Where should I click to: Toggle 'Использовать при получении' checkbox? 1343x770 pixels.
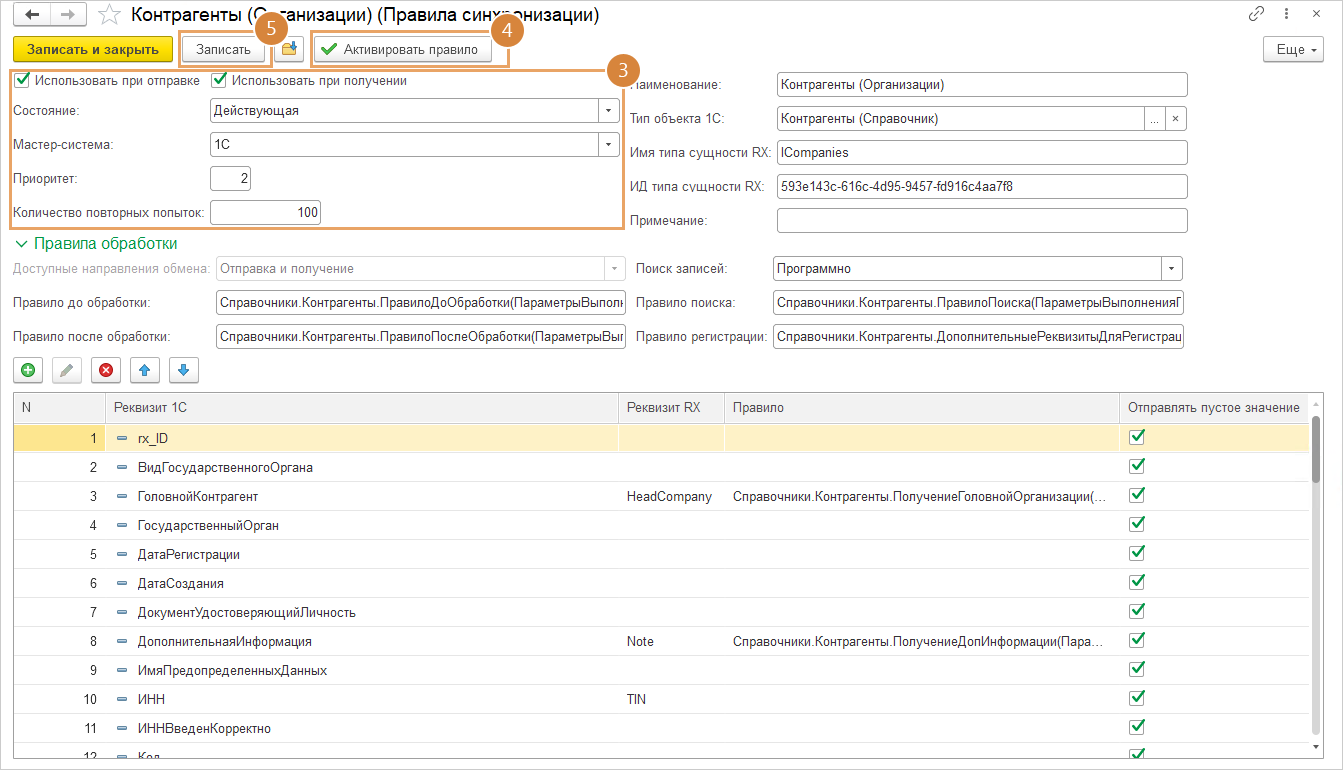(x=219, y=81)
